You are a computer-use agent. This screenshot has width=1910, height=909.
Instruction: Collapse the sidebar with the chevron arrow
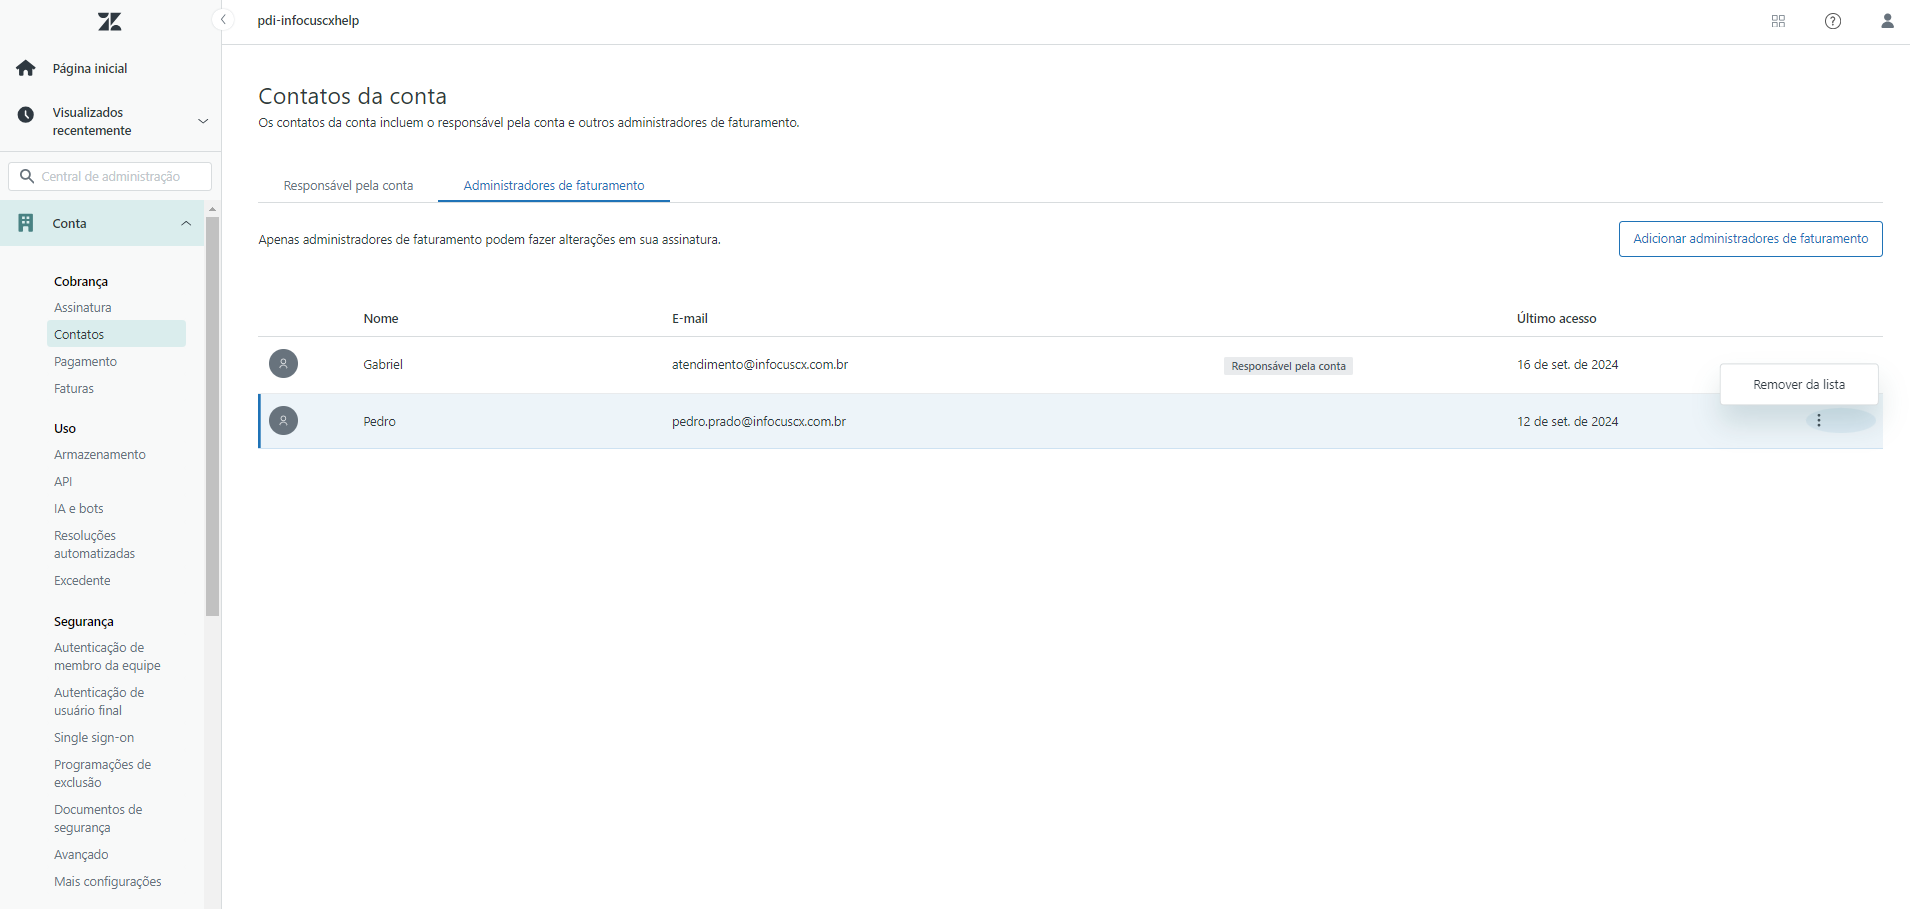[223, 20]
